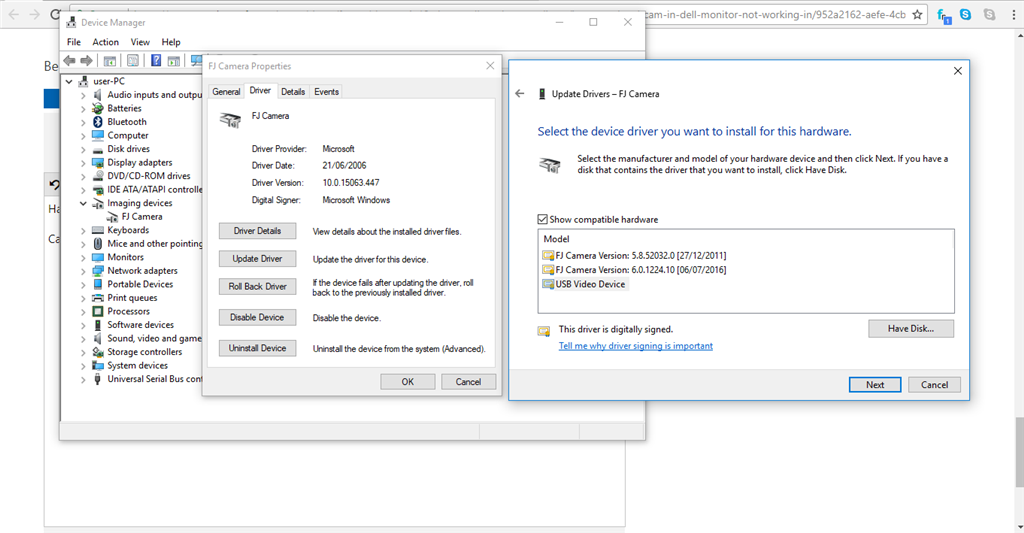1024x533 pixels.
Task: Switch to the General tab
Action: click(x=226, y=91)
